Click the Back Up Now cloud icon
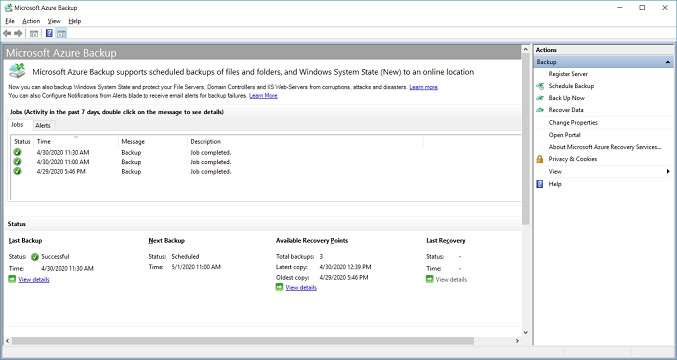 (540, 98)
